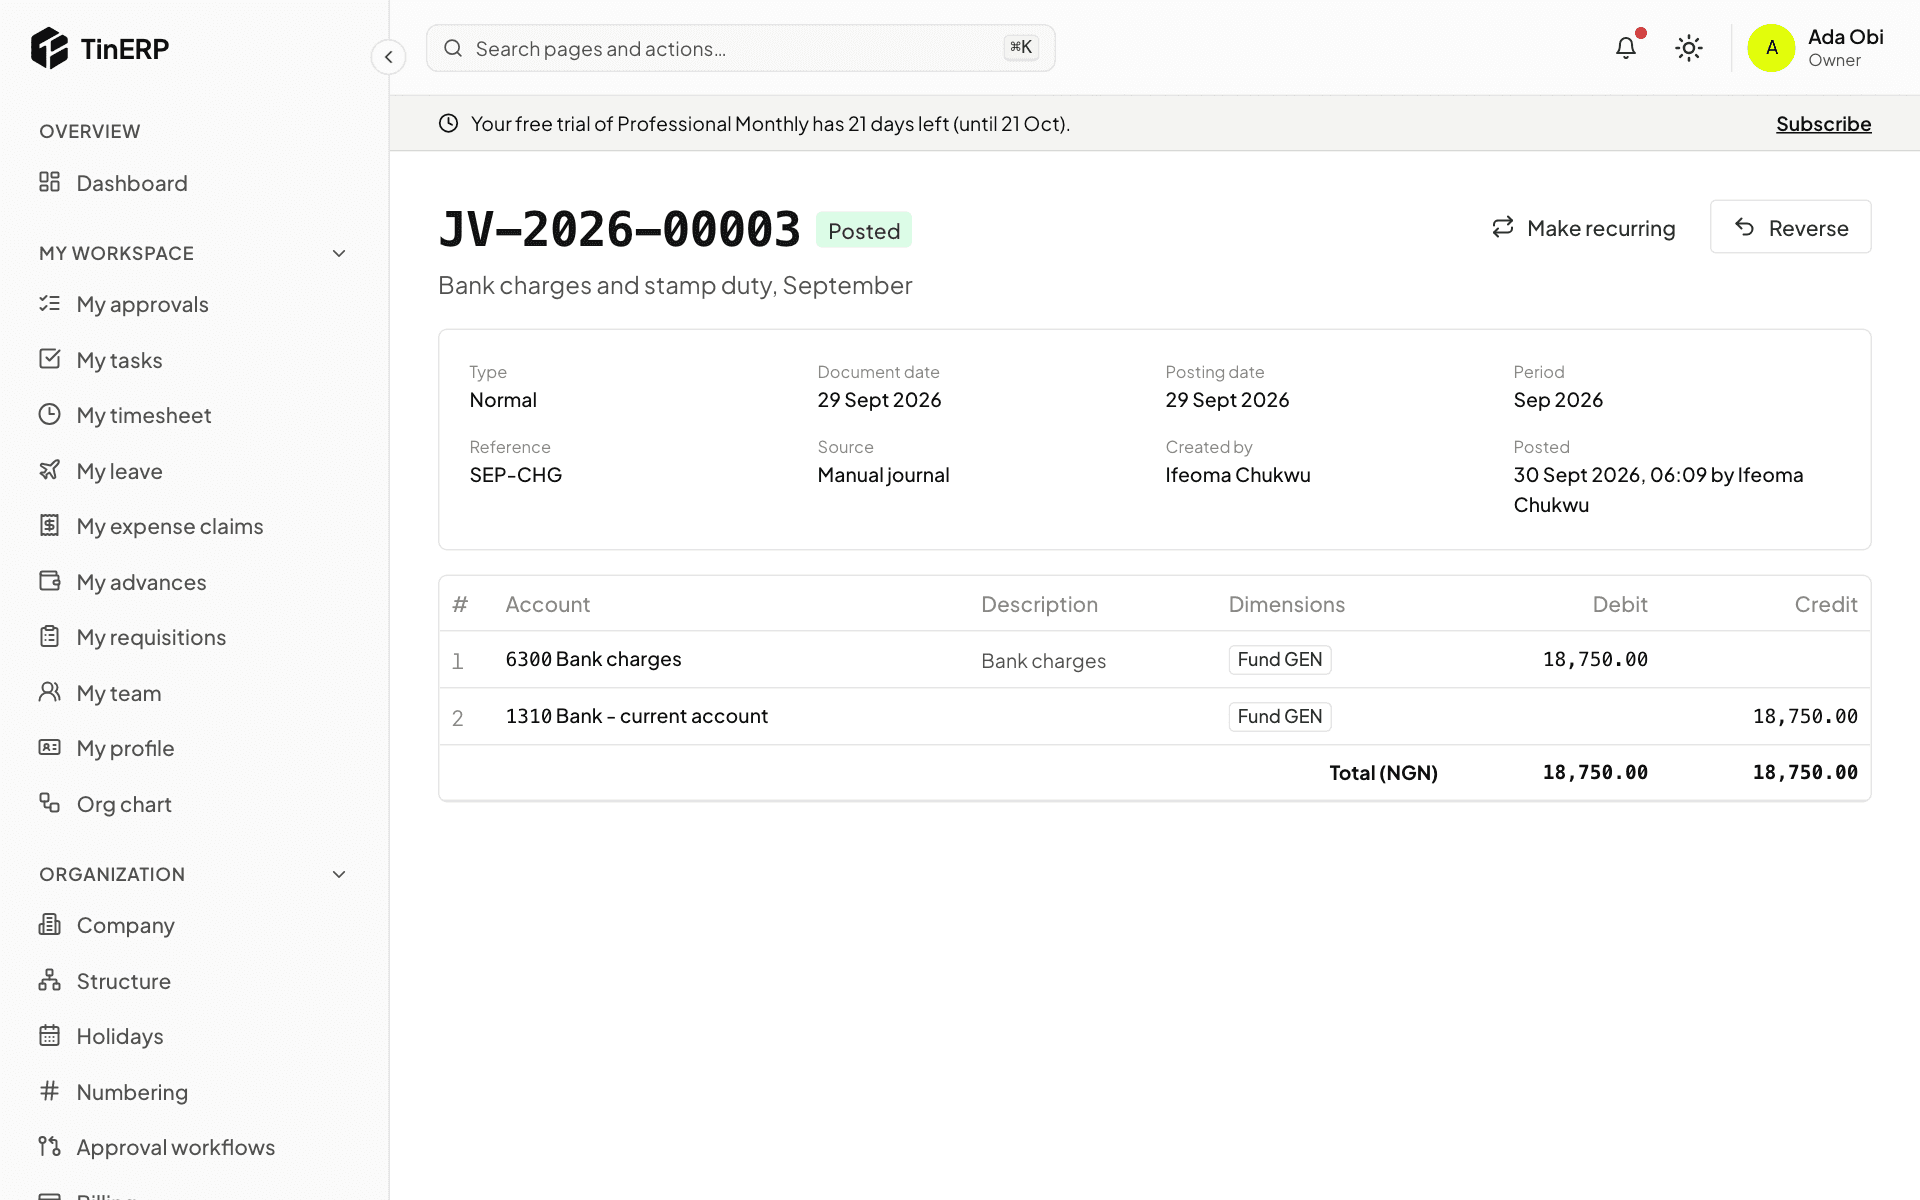Screen dimensions: 1920x1200
Task: Click the My timesheet clock icon
Action: coord(49,414)
